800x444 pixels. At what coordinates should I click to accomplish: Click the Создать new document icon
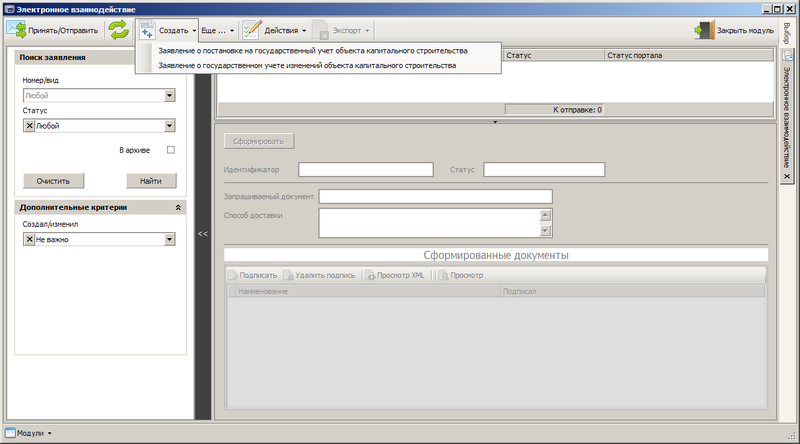pyautogui.click(x=146, y=31)
